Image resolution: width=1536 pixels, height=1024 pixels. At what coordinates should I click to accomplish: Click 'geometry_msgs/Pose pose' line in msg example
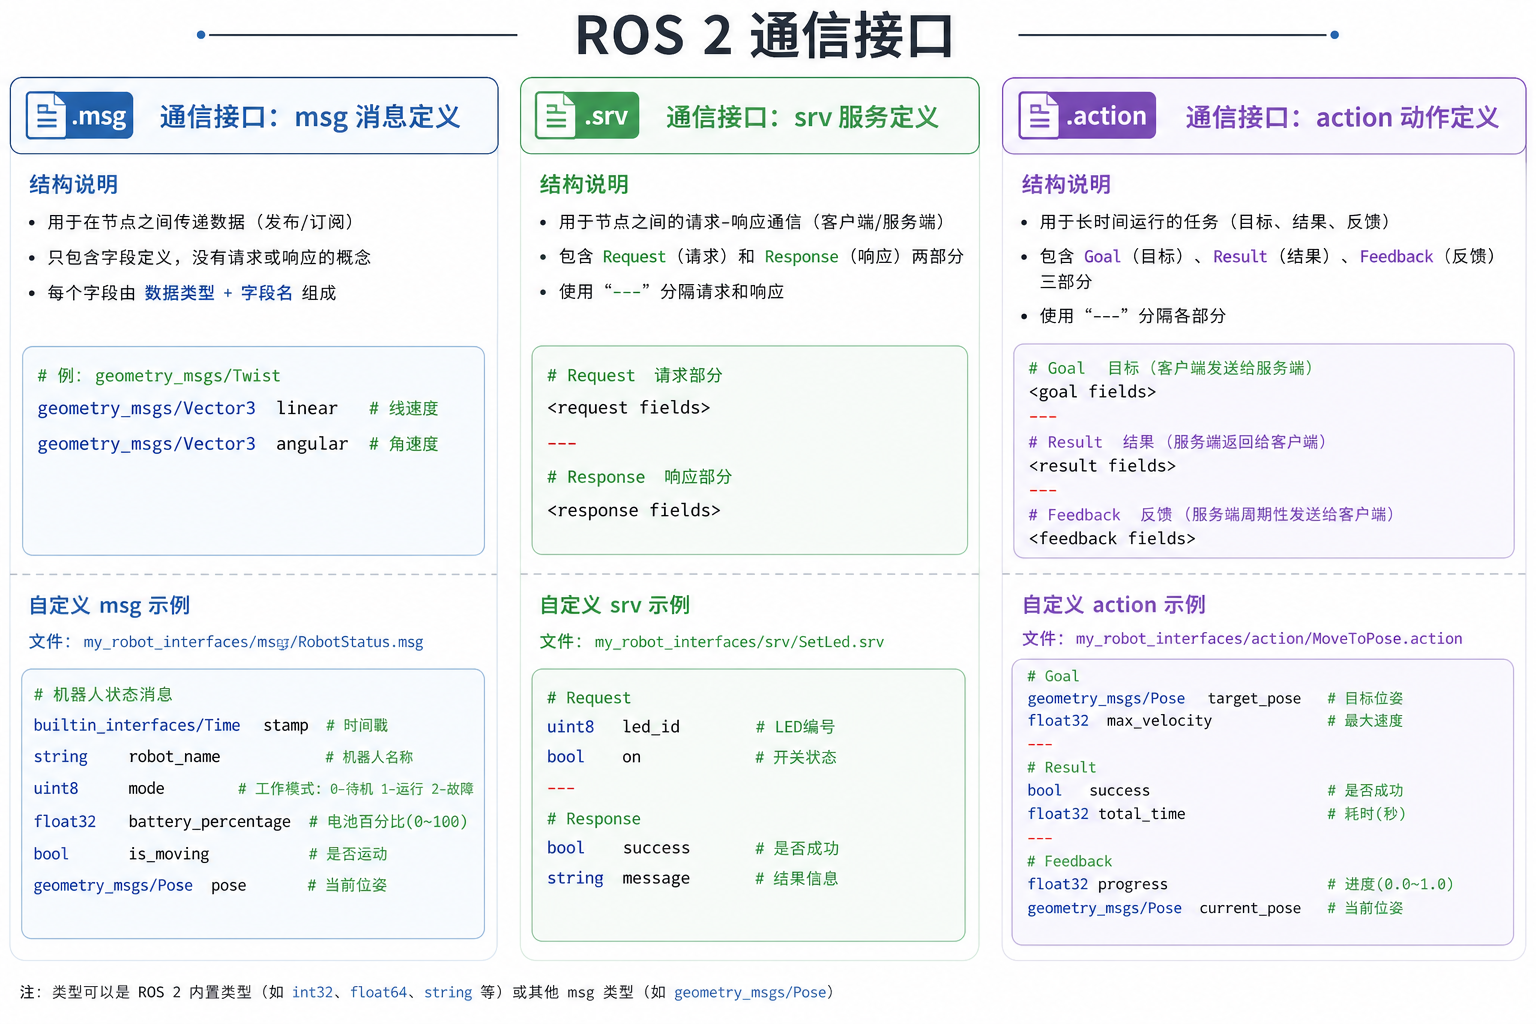tap(210, 886)
